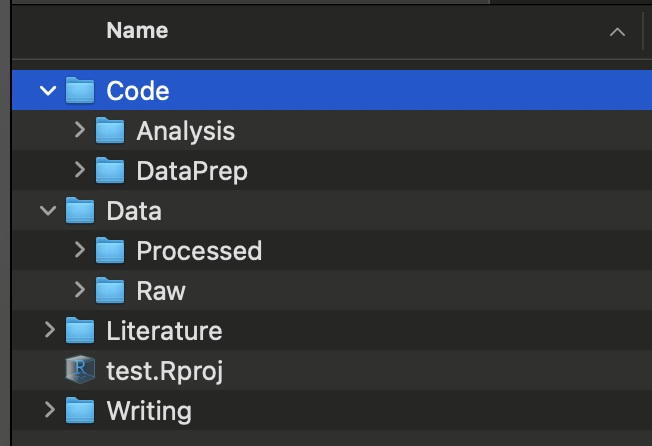Click the Analysis folder icon

point(110,131)
